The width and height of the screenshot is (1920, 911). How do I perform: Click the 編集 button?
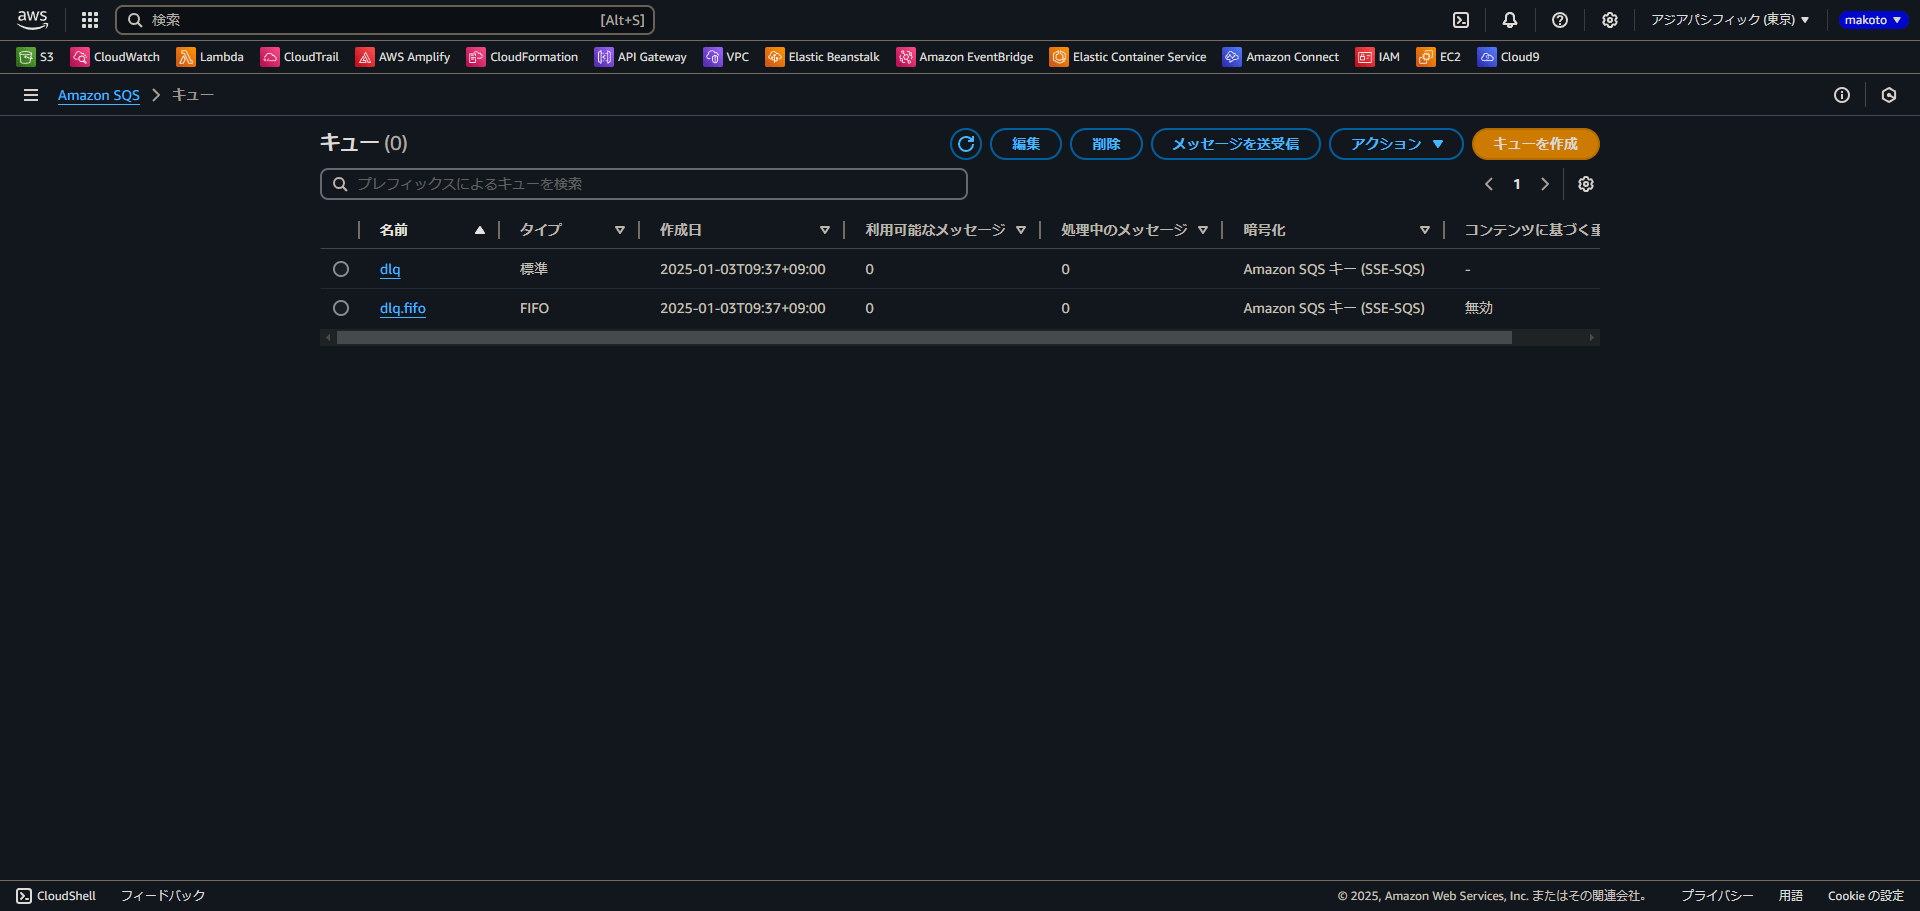tap(1026, 144)
